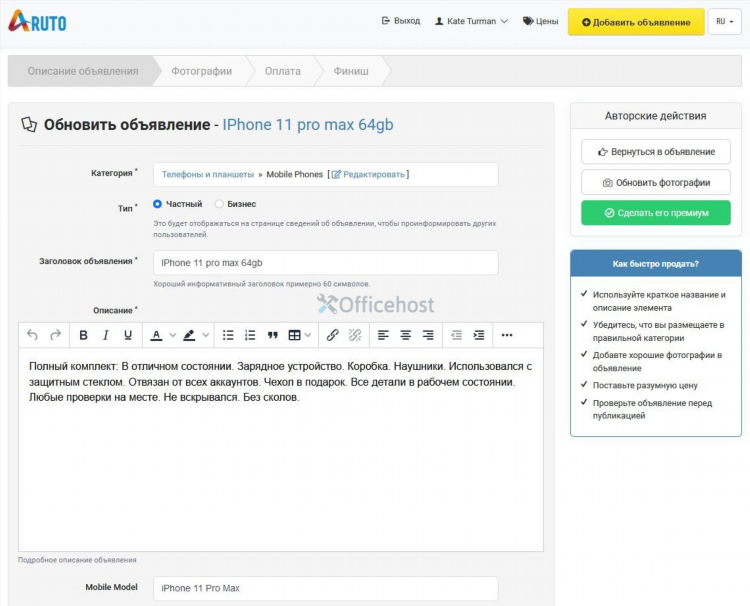Undo last edit in description editor
750x606 pixels.
tap(32, 335)
